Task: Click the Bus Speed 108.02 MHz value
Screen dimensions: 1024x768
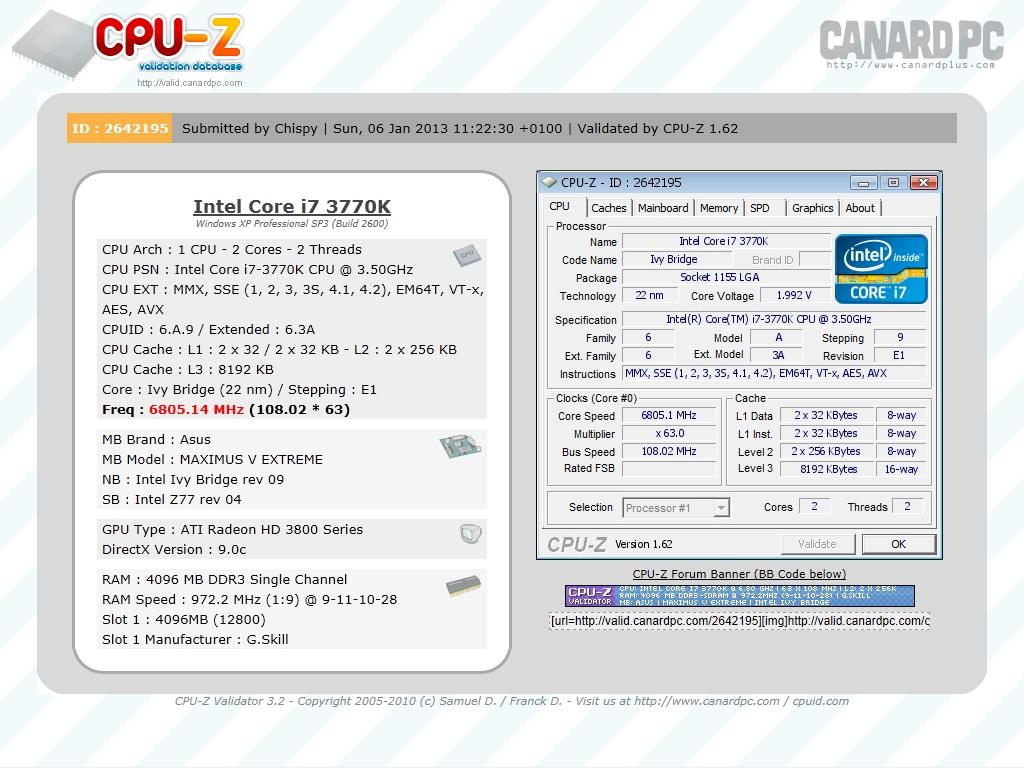Action: [669, 451]
